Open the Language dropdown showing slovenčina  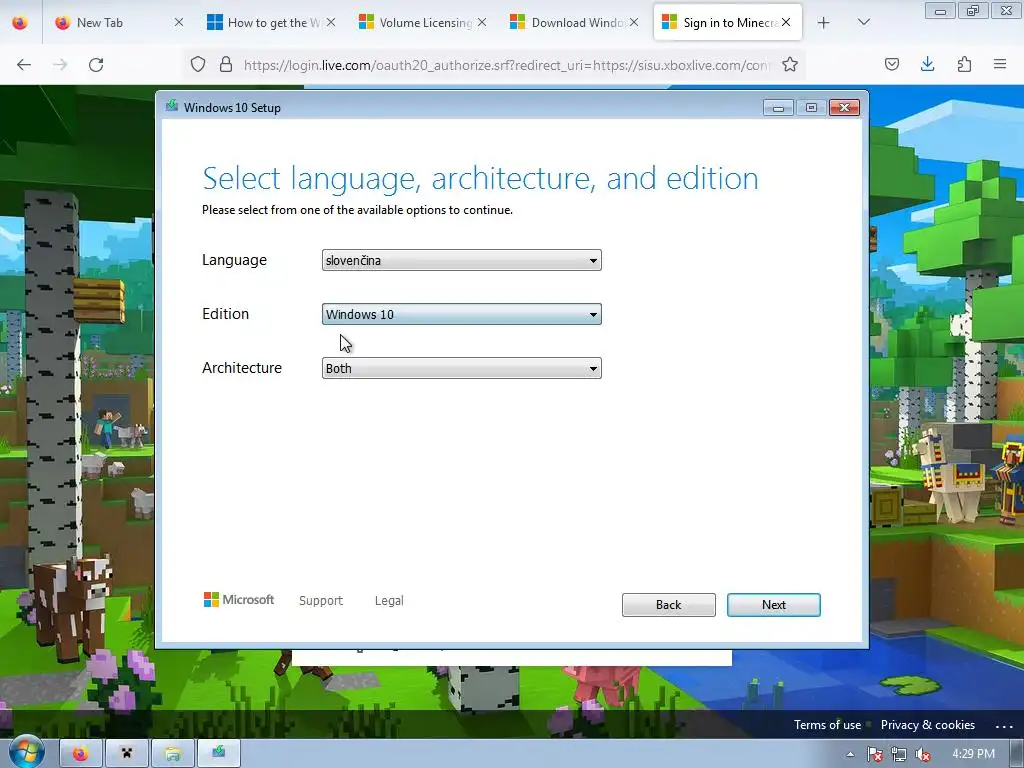[461, 260]
